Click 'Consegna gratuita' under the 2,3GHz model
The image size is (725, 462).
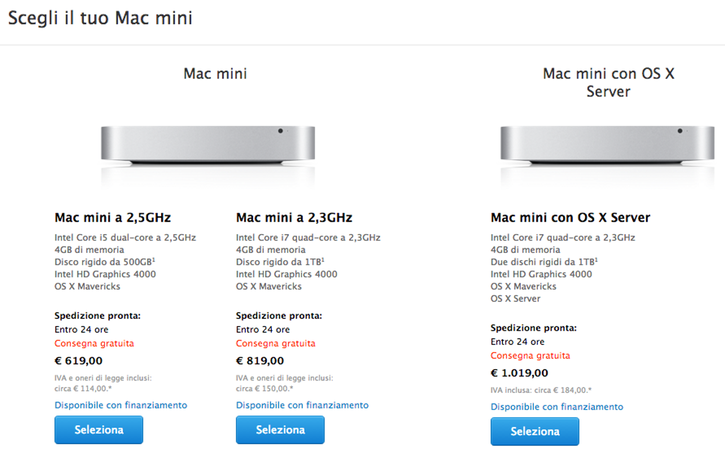276,343
